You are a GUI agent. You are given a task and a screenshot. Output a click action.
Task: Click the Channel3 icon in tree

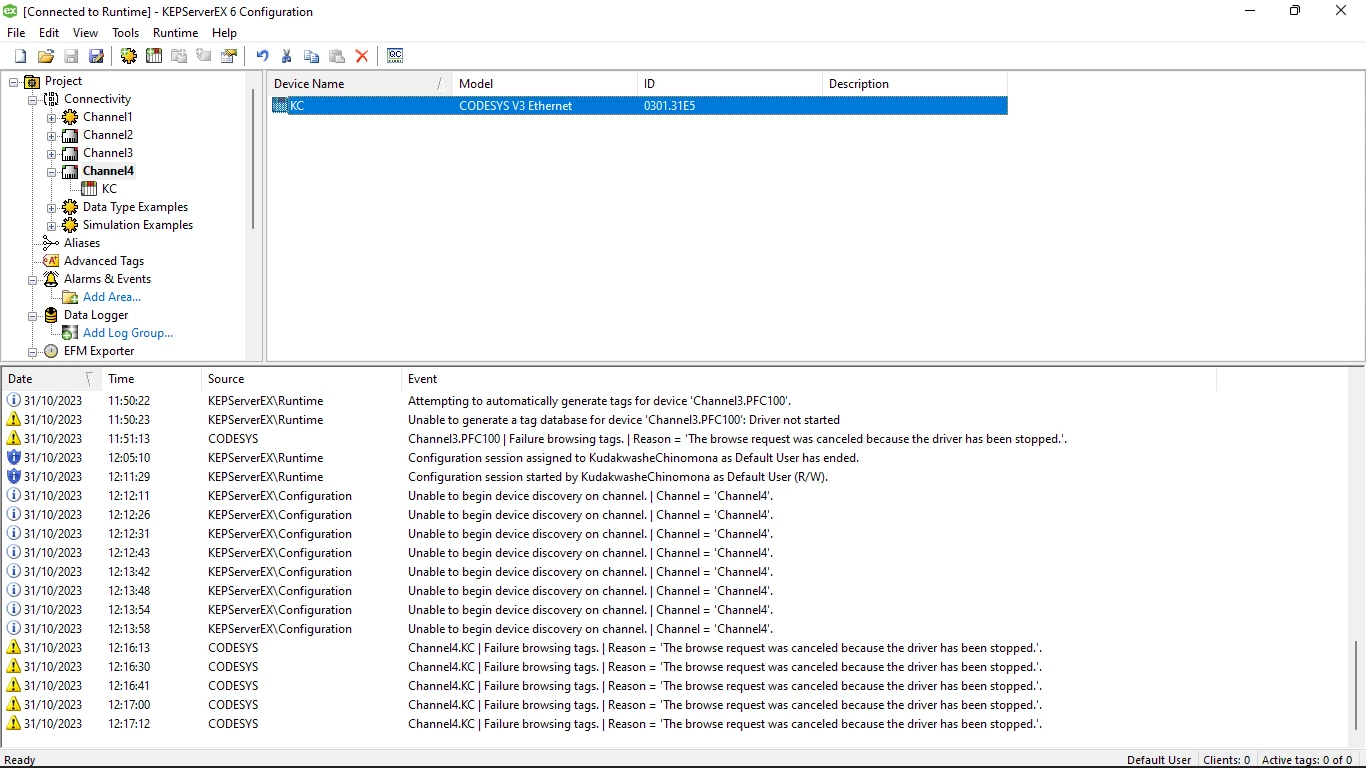click(70, 153)
